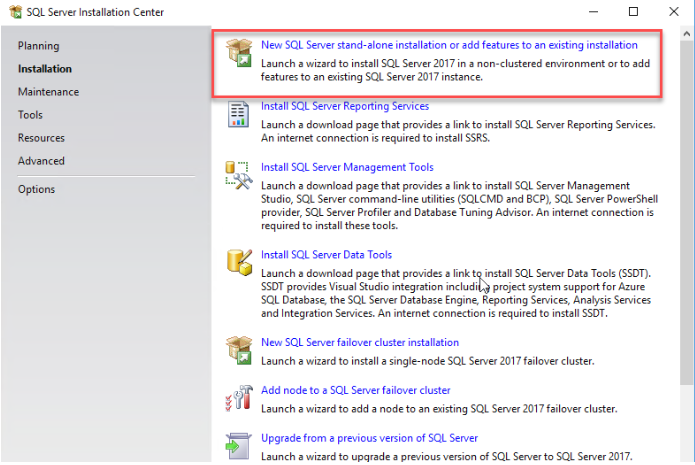Screen dimensions: 695x465
Task: Click text 'Launch a wizard to install a single-node SQL Server 2017 failover cluster.'
Action: 427,361
